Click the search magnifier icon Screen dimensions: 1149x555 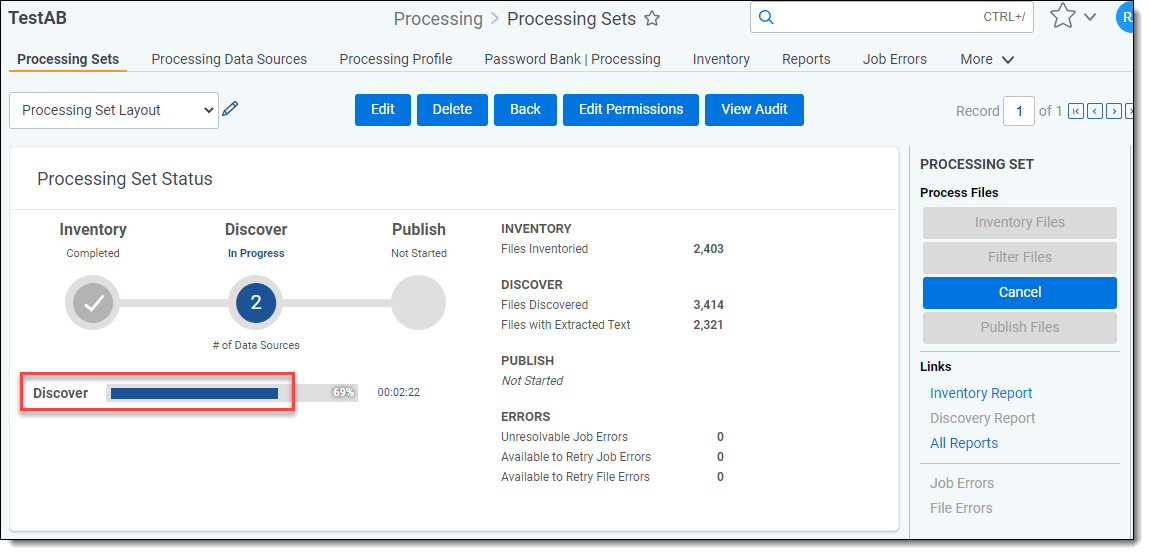click(x=766, y=17)
